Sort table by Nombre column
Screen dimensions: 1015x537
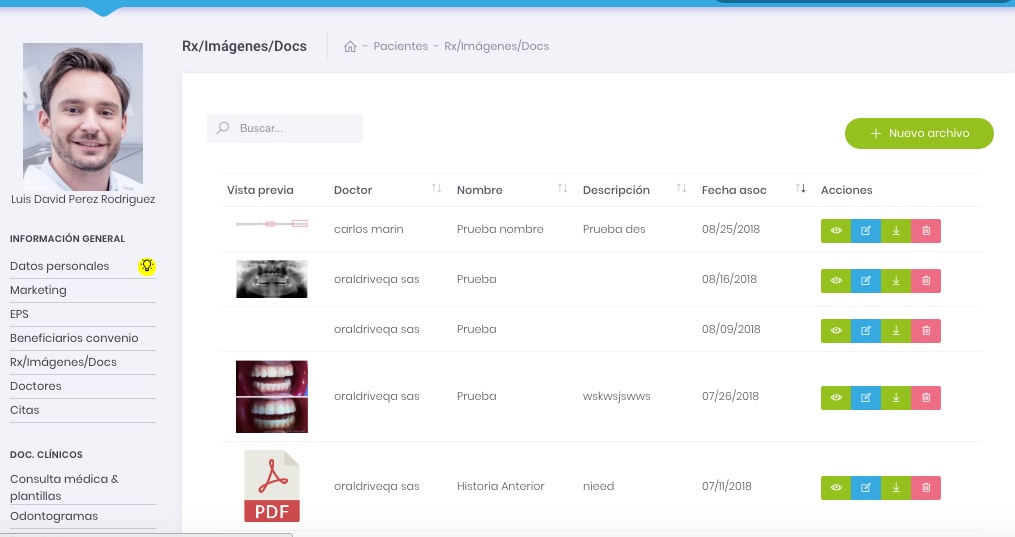click(x=562, y=189)
